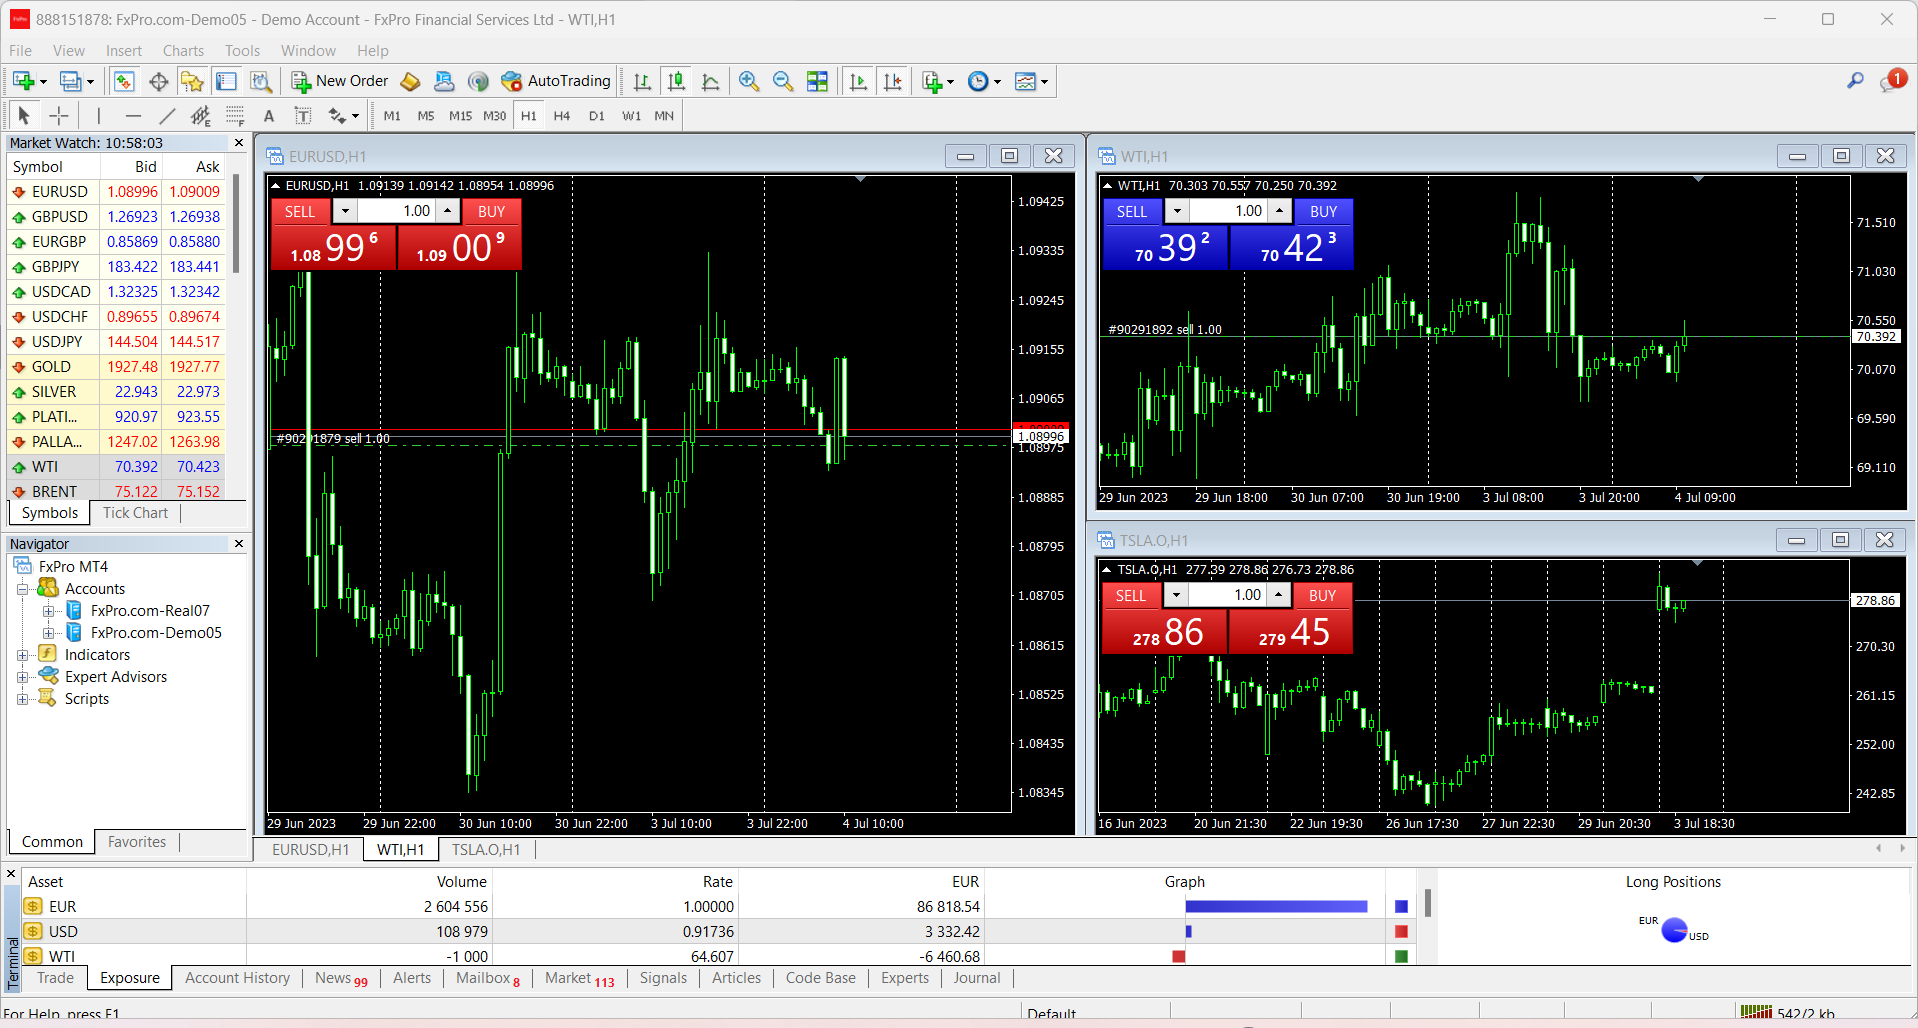Switch timeframe to M5
The width and height of the screenshot is (1918, 1028).
click(426, 116)
